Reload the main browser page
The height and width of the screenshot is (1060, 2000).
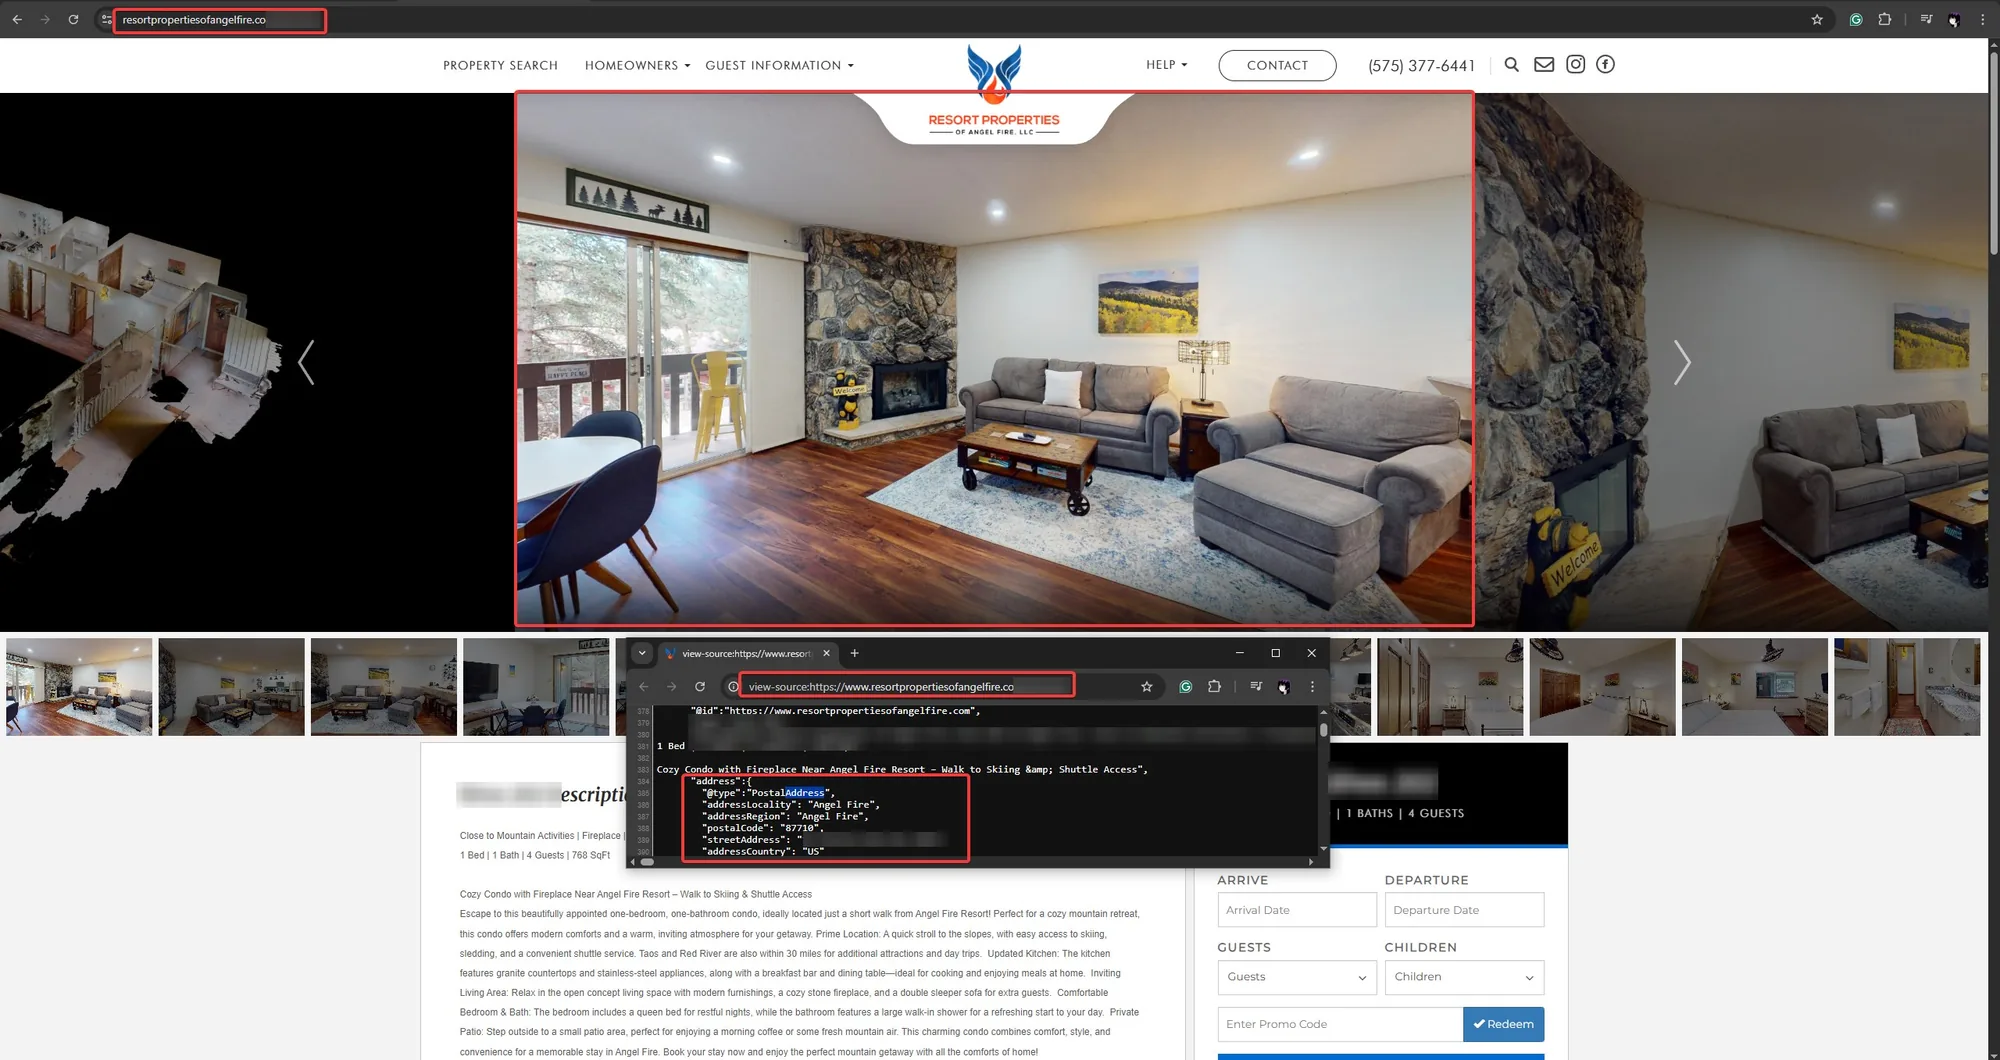73,19
